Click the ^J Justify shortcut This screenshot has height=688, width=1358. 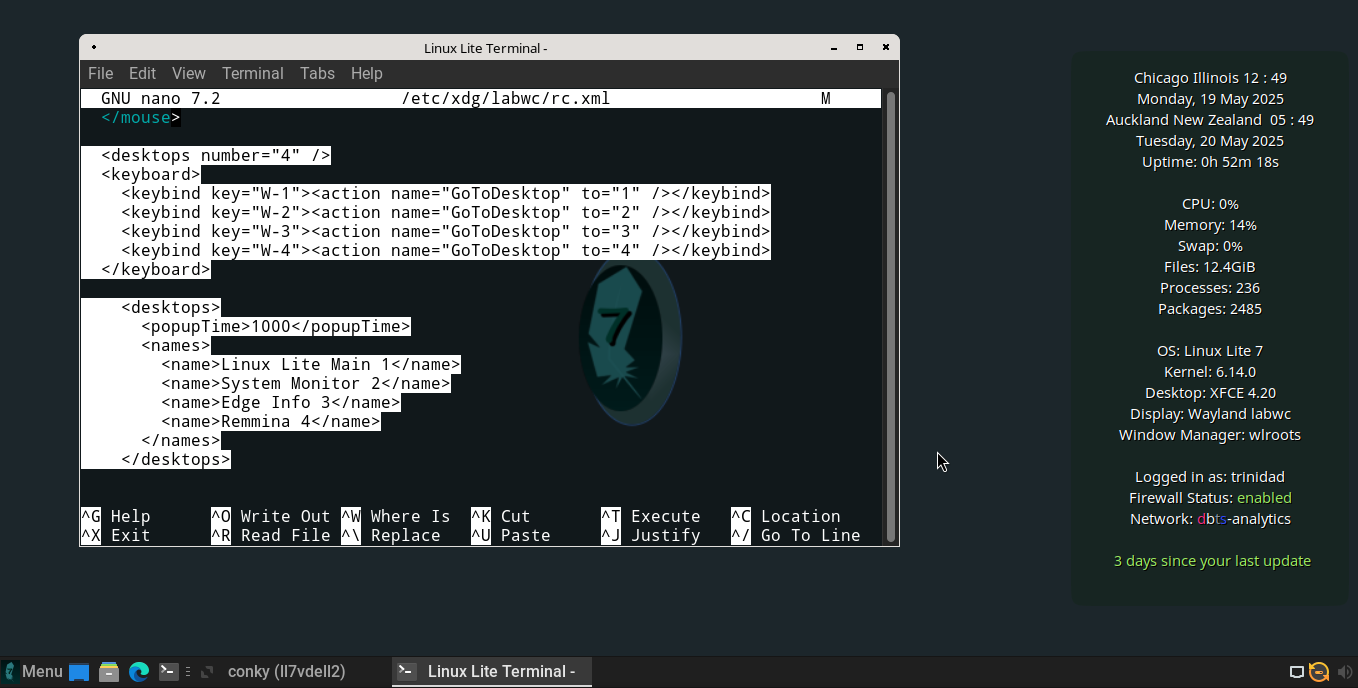651,535
